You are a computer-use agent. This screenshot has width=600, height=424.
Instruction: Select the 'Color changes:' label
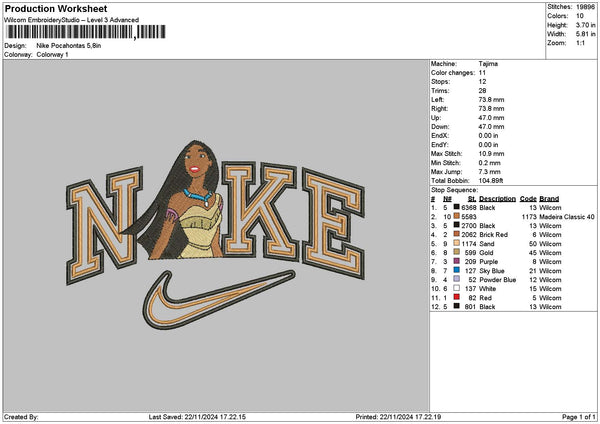coord(453,73)
